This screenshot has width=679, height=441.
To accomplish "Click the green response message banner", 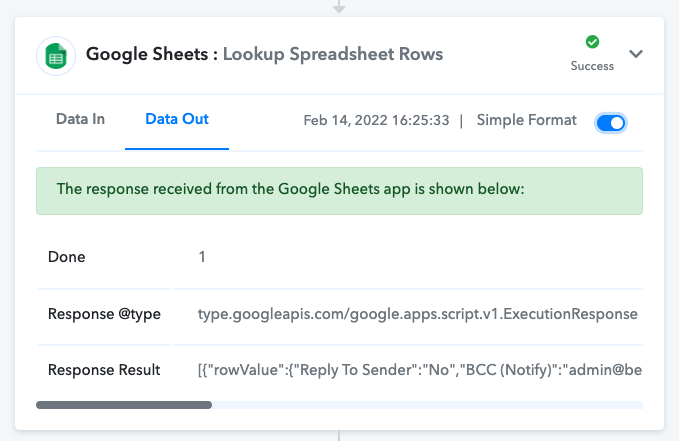I will tap(339, 191).
